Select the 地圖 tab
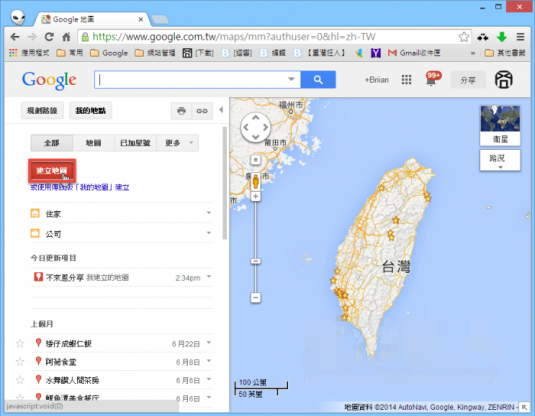 point(93,143)
